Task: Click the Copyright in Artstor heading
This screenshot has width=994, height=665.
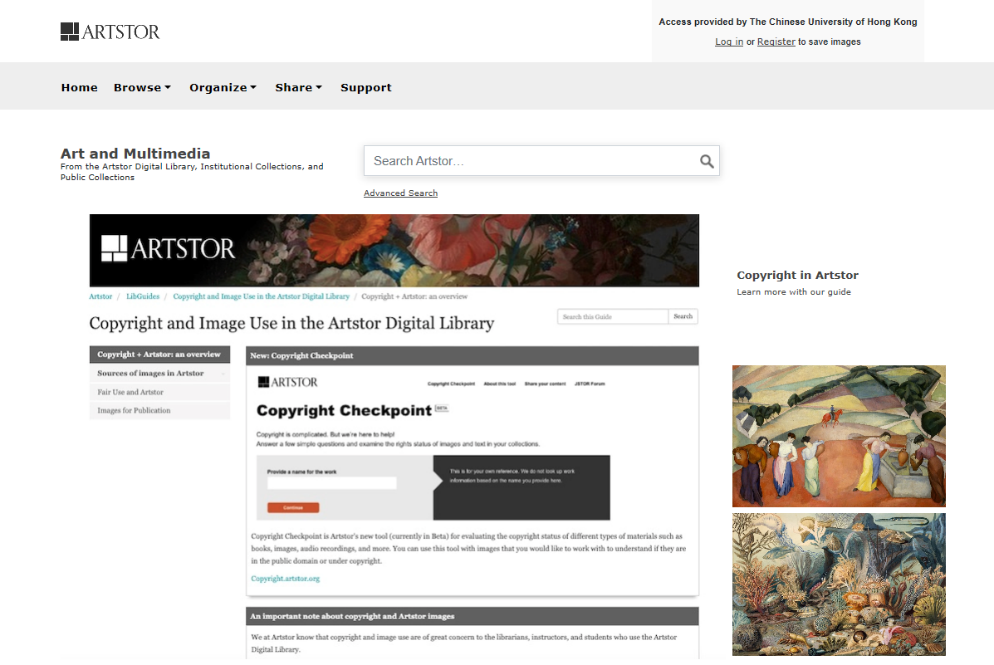Action: point(797,275)
